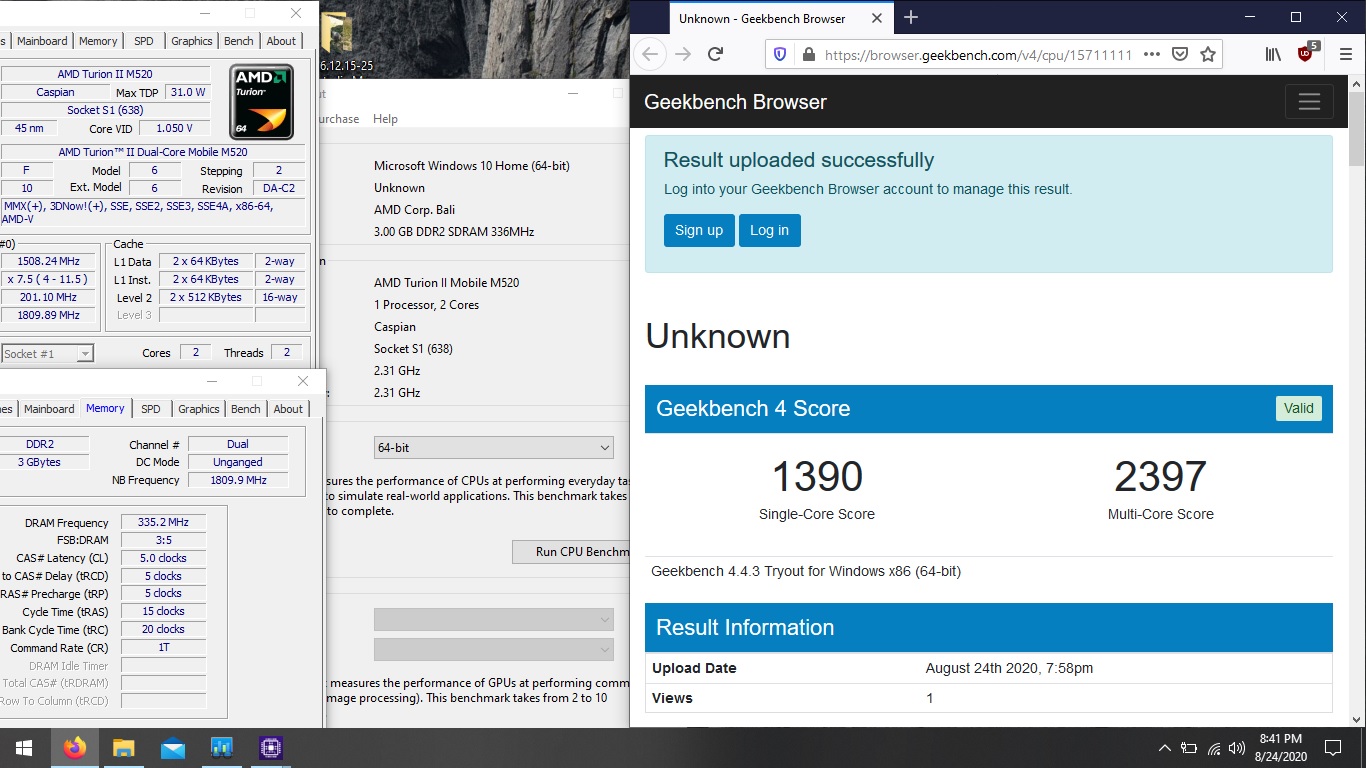Open File Explorer from the taskbar
This screenshot has width=1366, height=768.
click(x=123, y=748)
